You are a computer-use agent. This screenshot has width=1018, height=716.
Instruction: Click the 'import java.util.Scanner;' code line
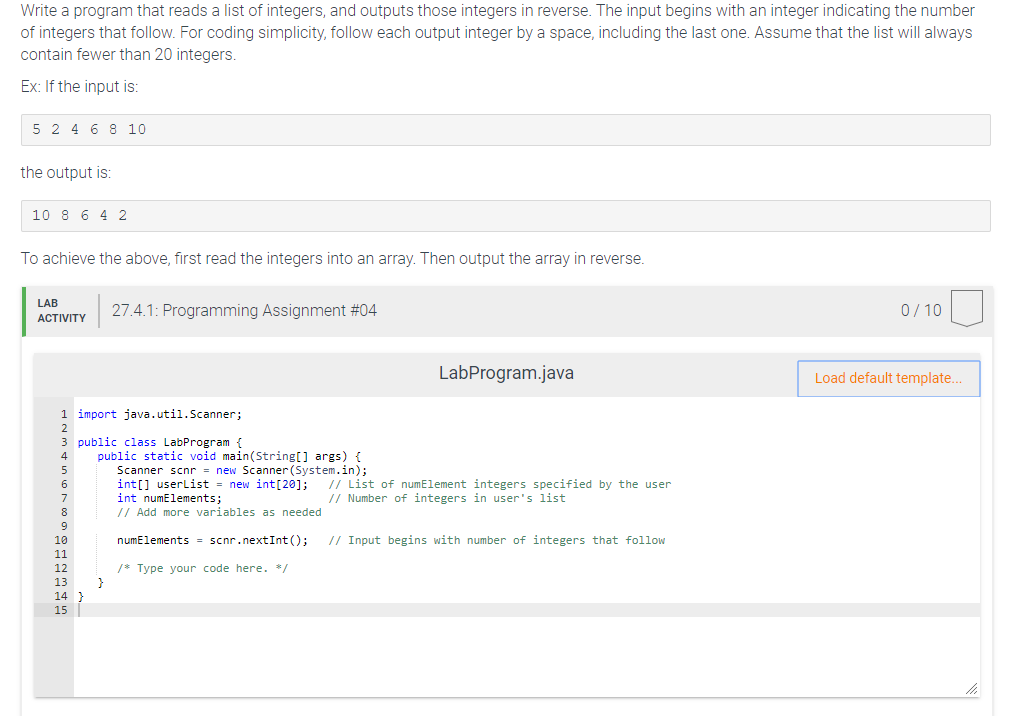[x=160, y=414]
